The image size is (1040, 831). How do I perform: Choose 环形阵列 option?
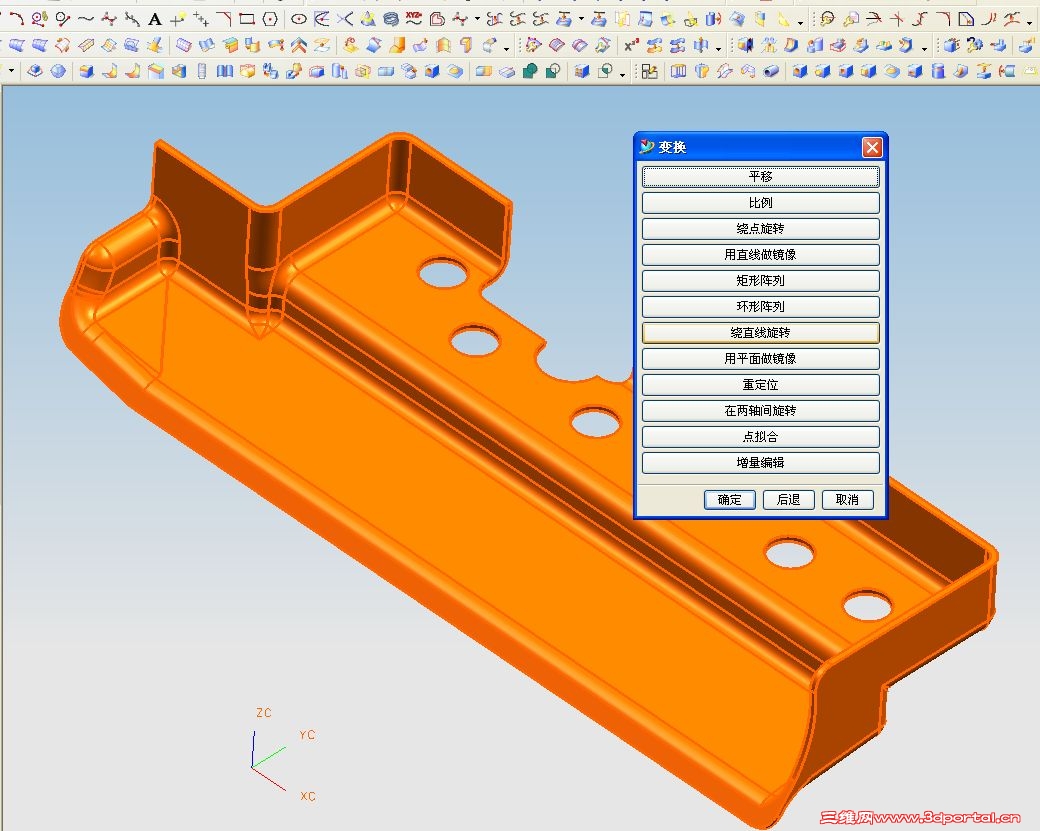point(761,306)
